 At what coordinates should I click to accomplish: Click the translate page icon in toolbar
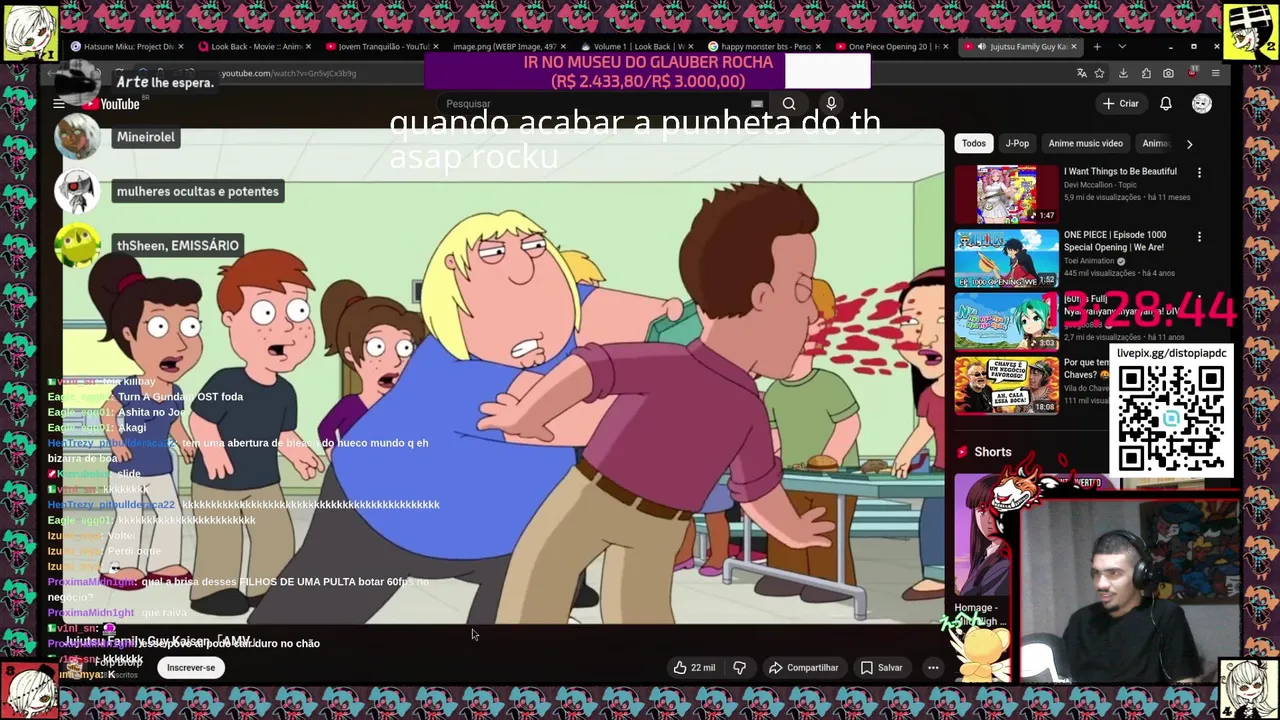[x=1081, y=73]
